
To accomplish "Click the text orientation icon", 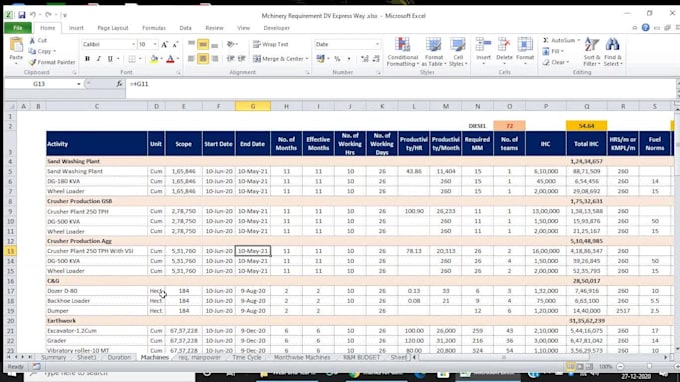I will [231, 44].
